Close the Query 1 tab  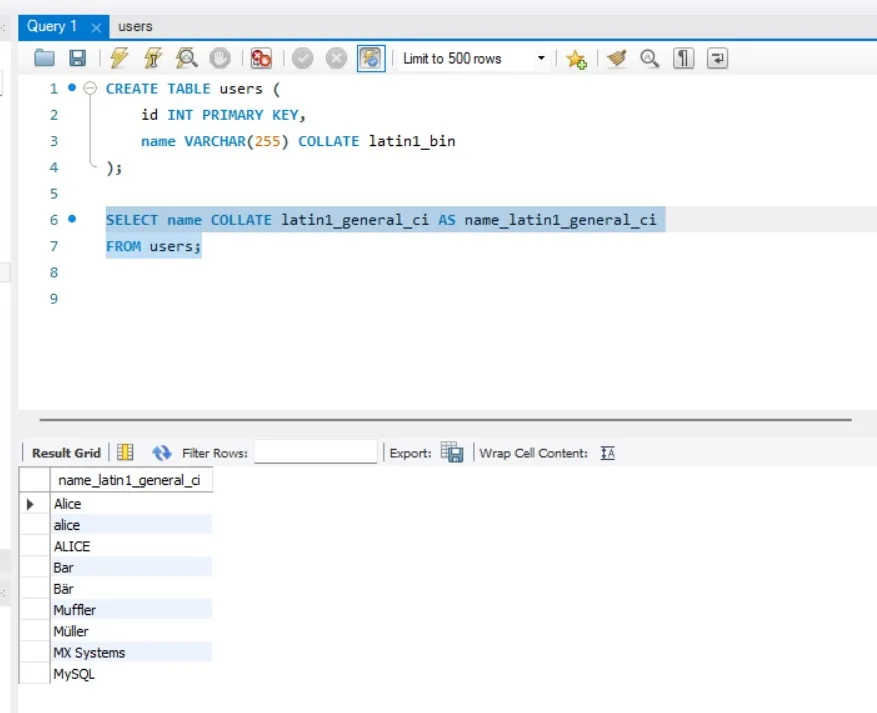click(x=96, y=27)
